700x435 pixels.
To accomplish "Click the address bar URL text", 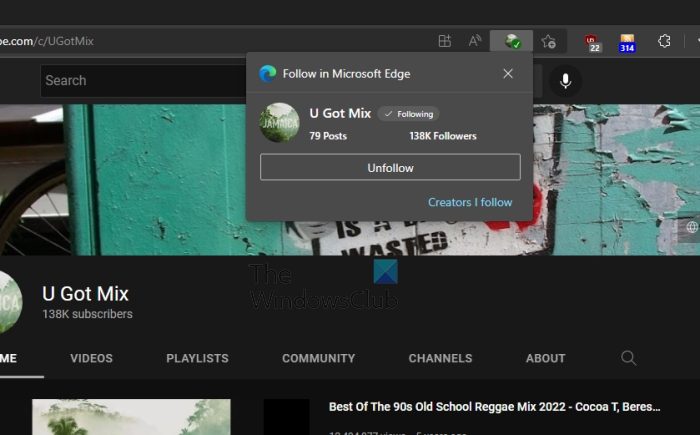I will 47,41.
